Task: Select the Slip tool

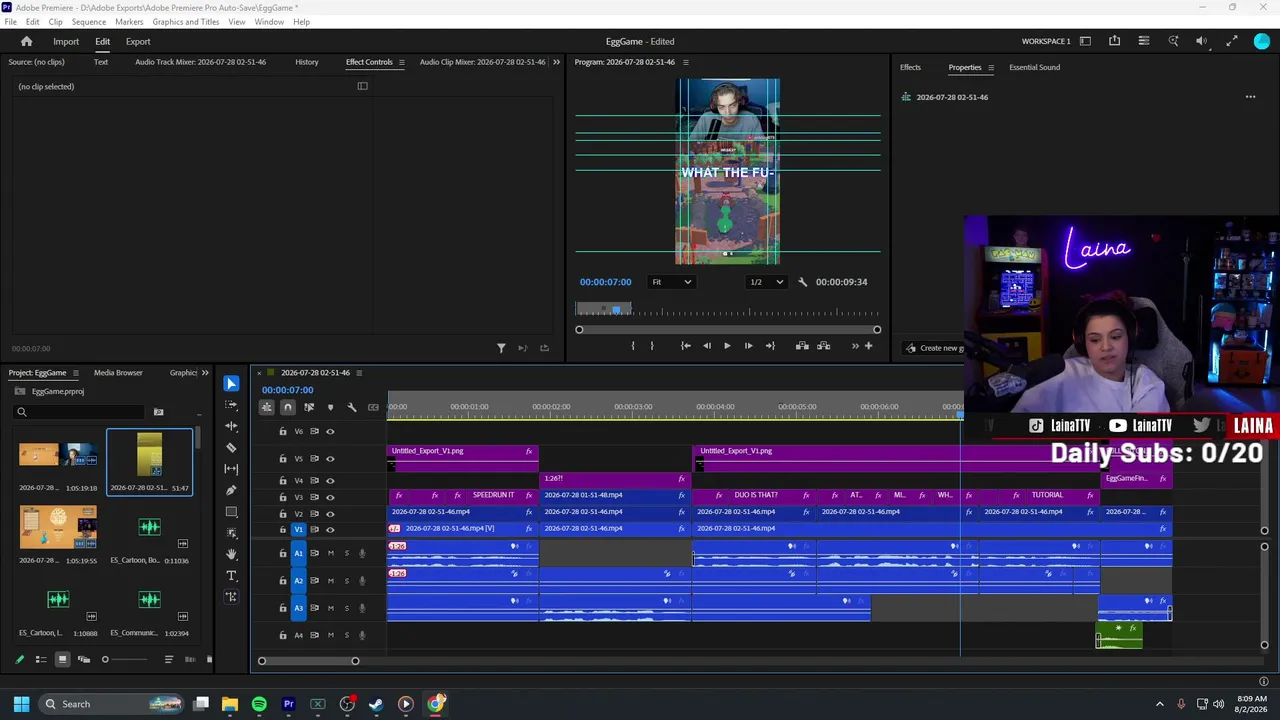Action: pos(232,469)
